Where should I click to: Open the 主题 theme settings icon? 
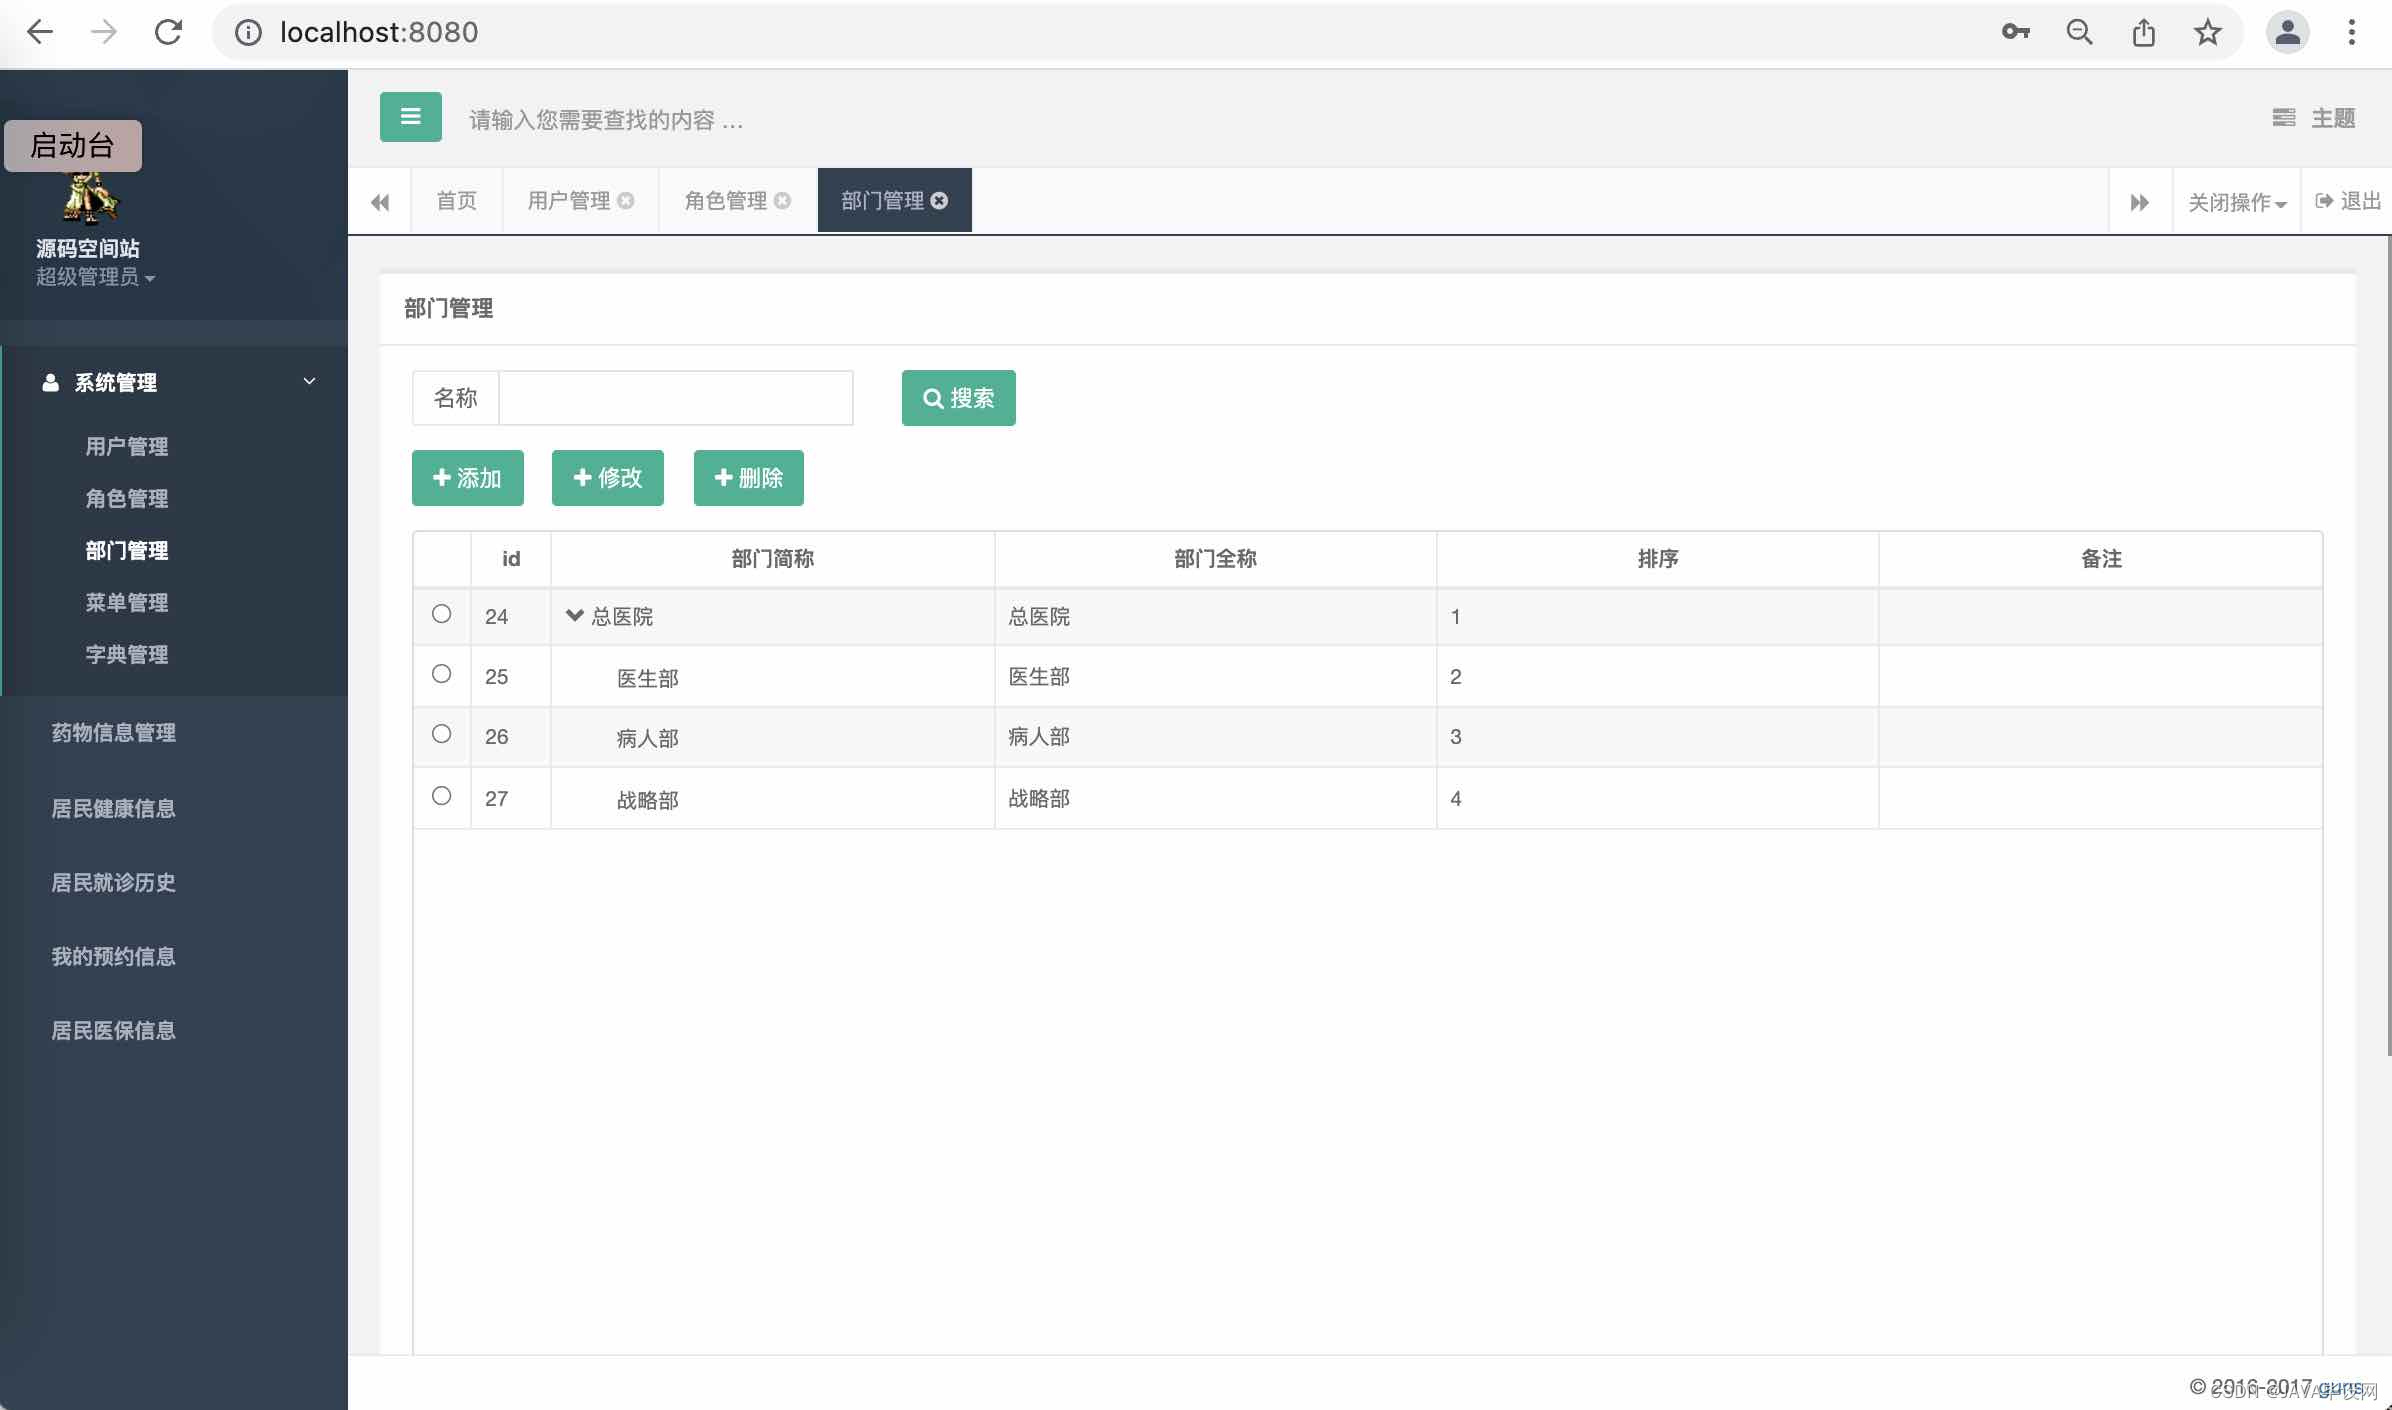point(2283,118)
